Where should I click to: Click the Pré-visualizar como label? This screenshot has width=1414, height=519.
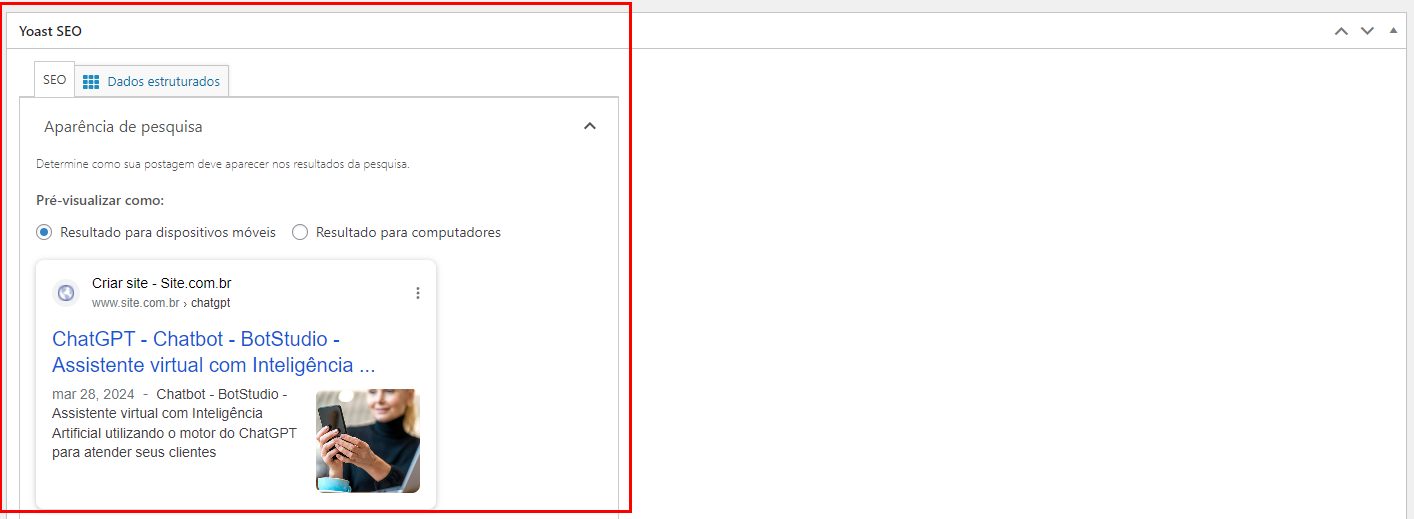tap(100, 200)
